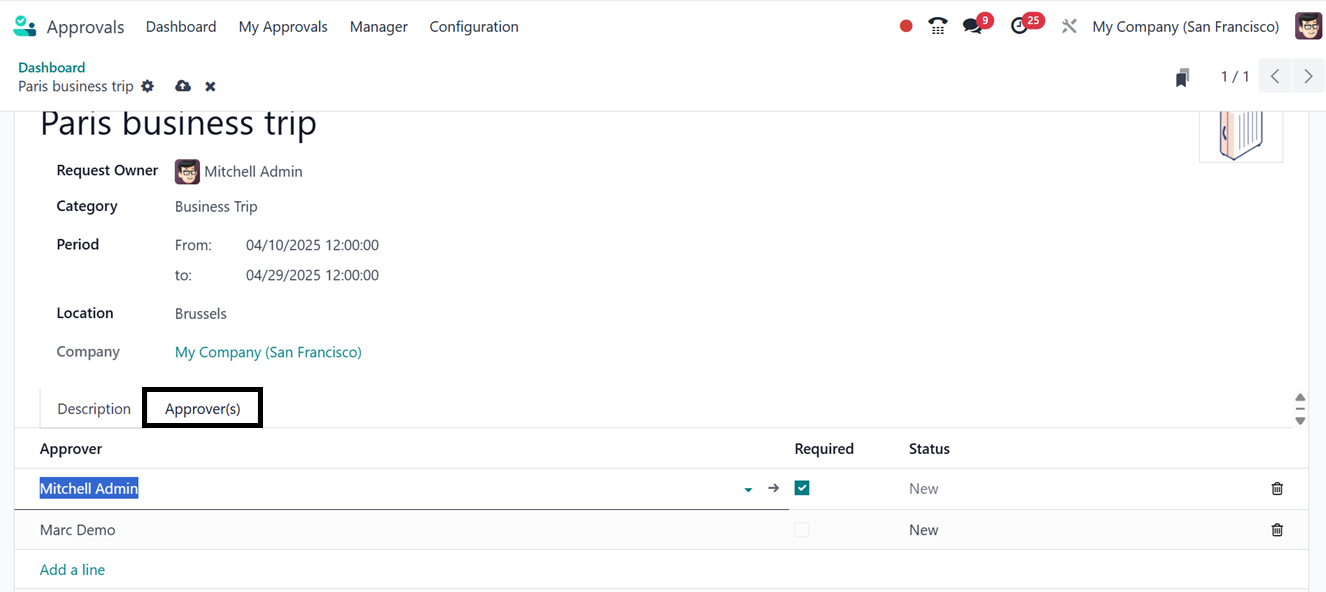Open the Configuration menu
This screenshot has width=1326, height=592.
click(x=474, y=27)
